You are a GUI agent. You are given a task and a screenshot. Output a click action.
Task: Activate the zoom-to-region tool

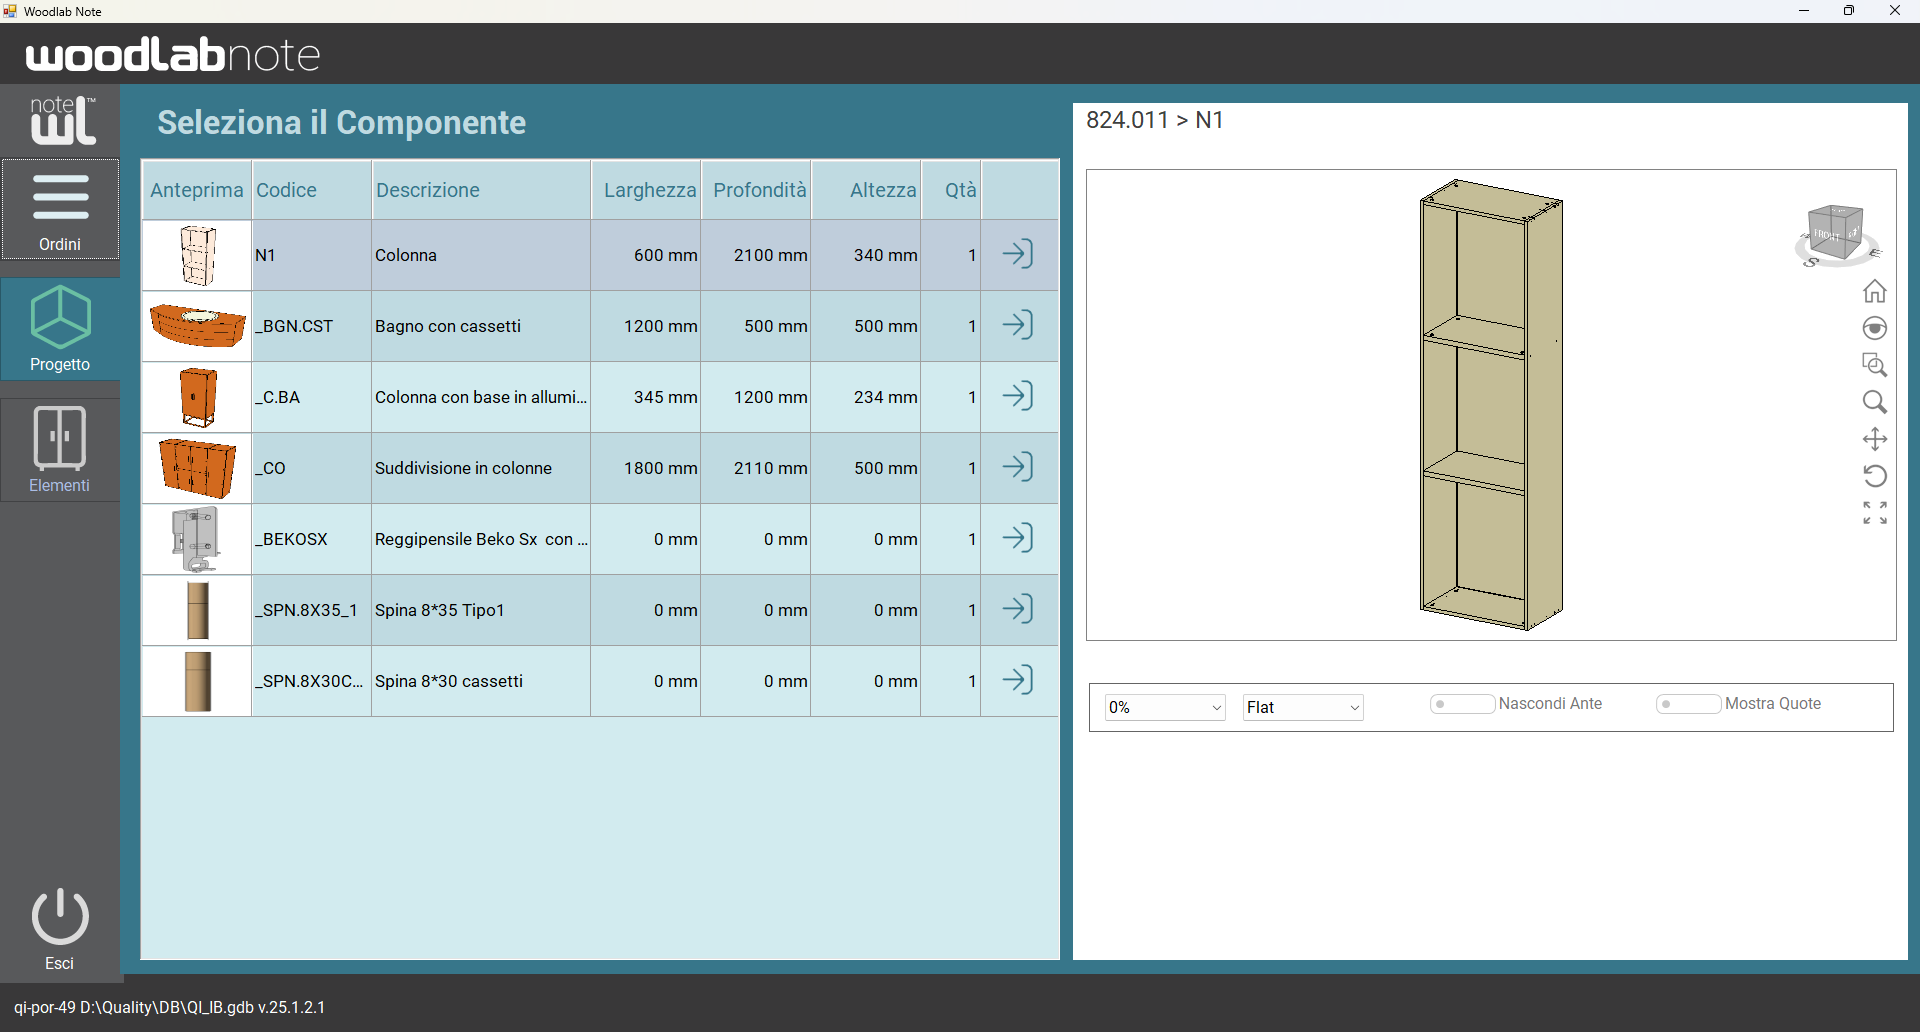pos(1875,365)
